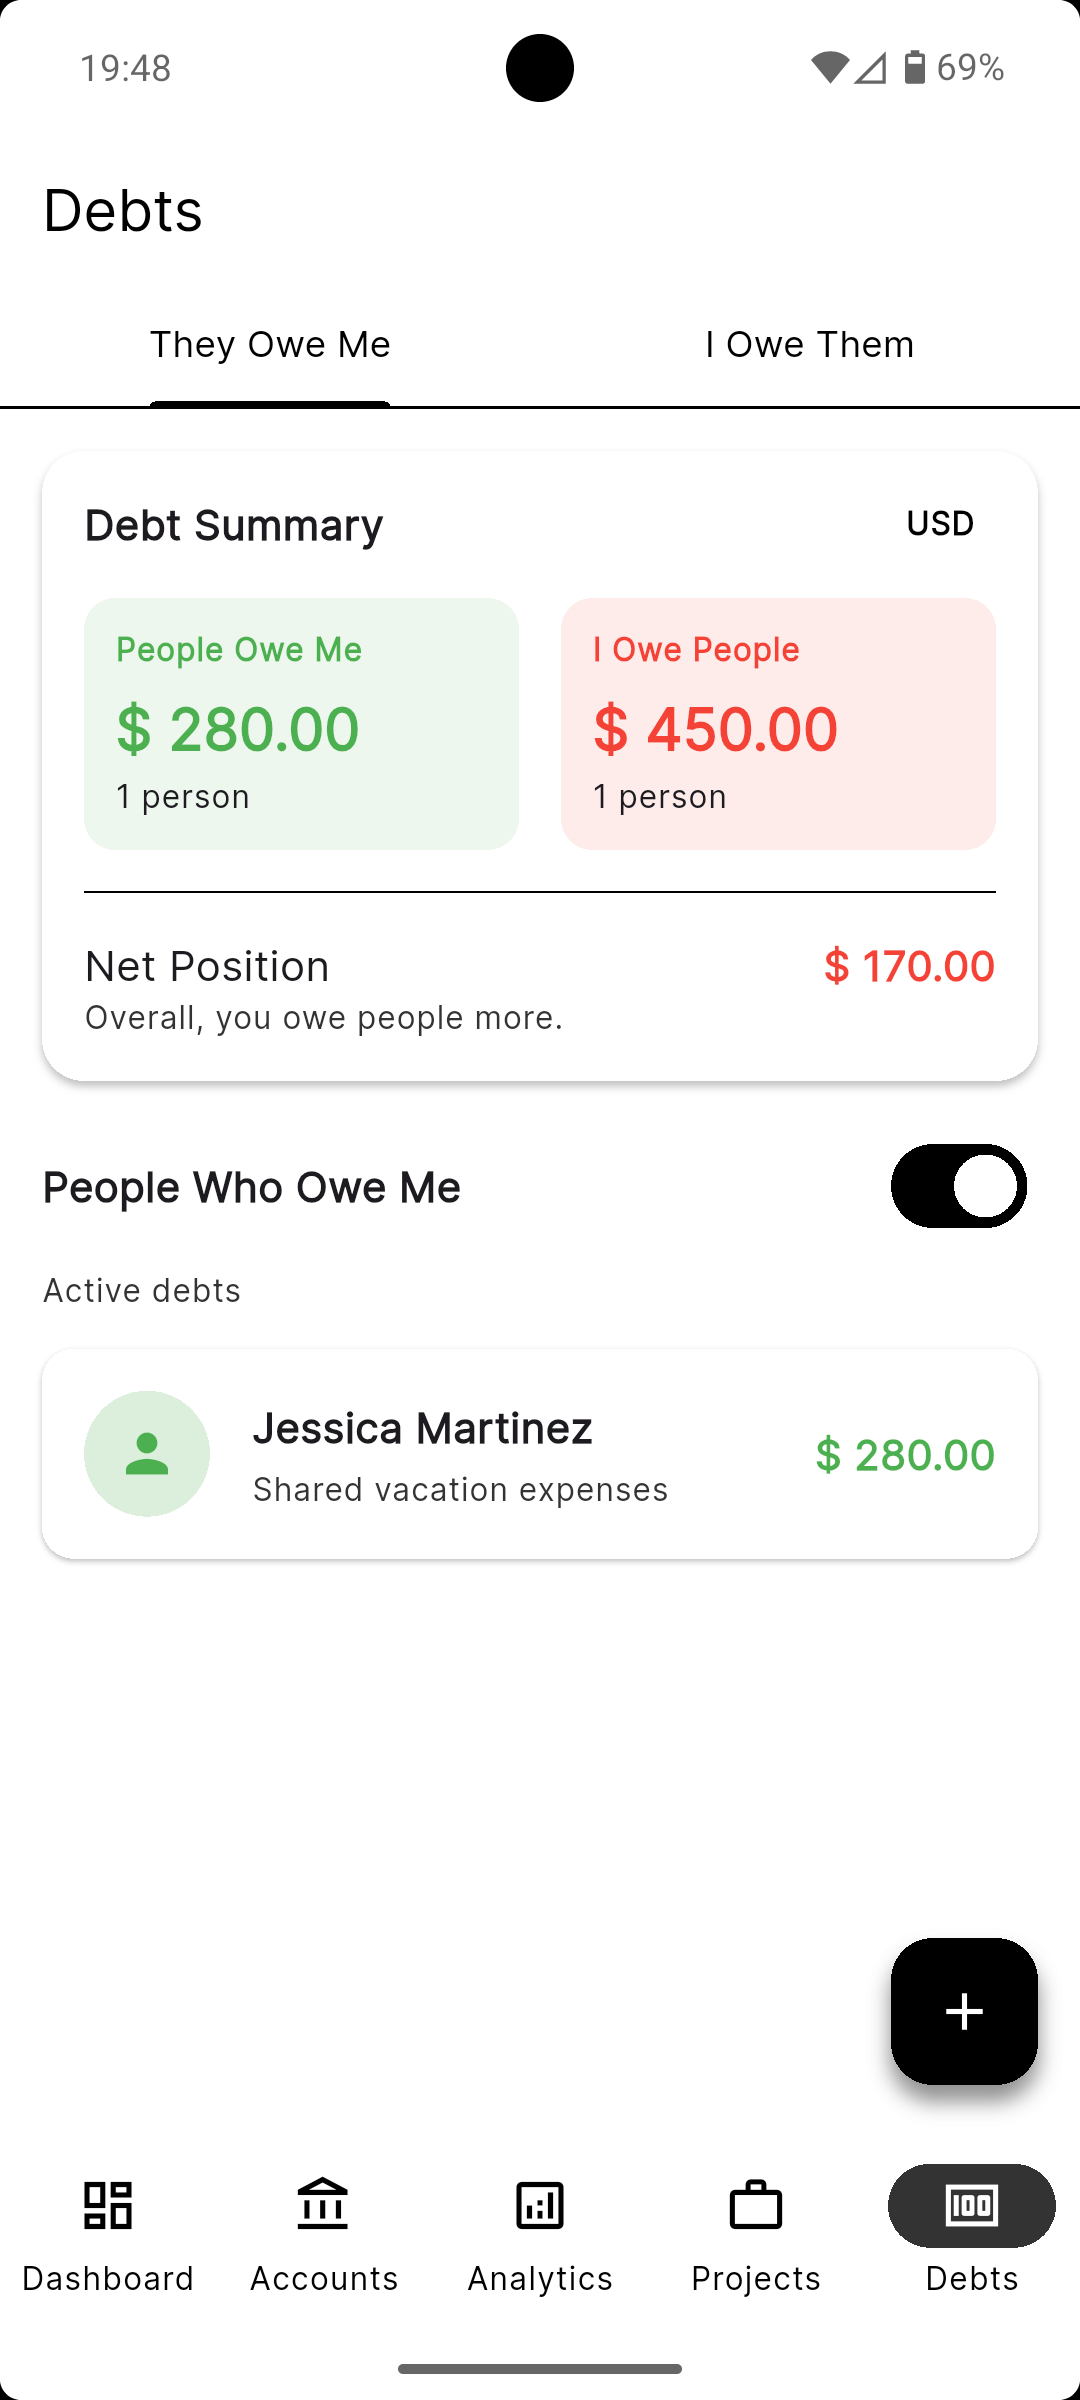Tap the battery status icon
Image resolution: width=1080 pixels, height=2400 pixels.
pyautogui.click(x=915, y=67)
